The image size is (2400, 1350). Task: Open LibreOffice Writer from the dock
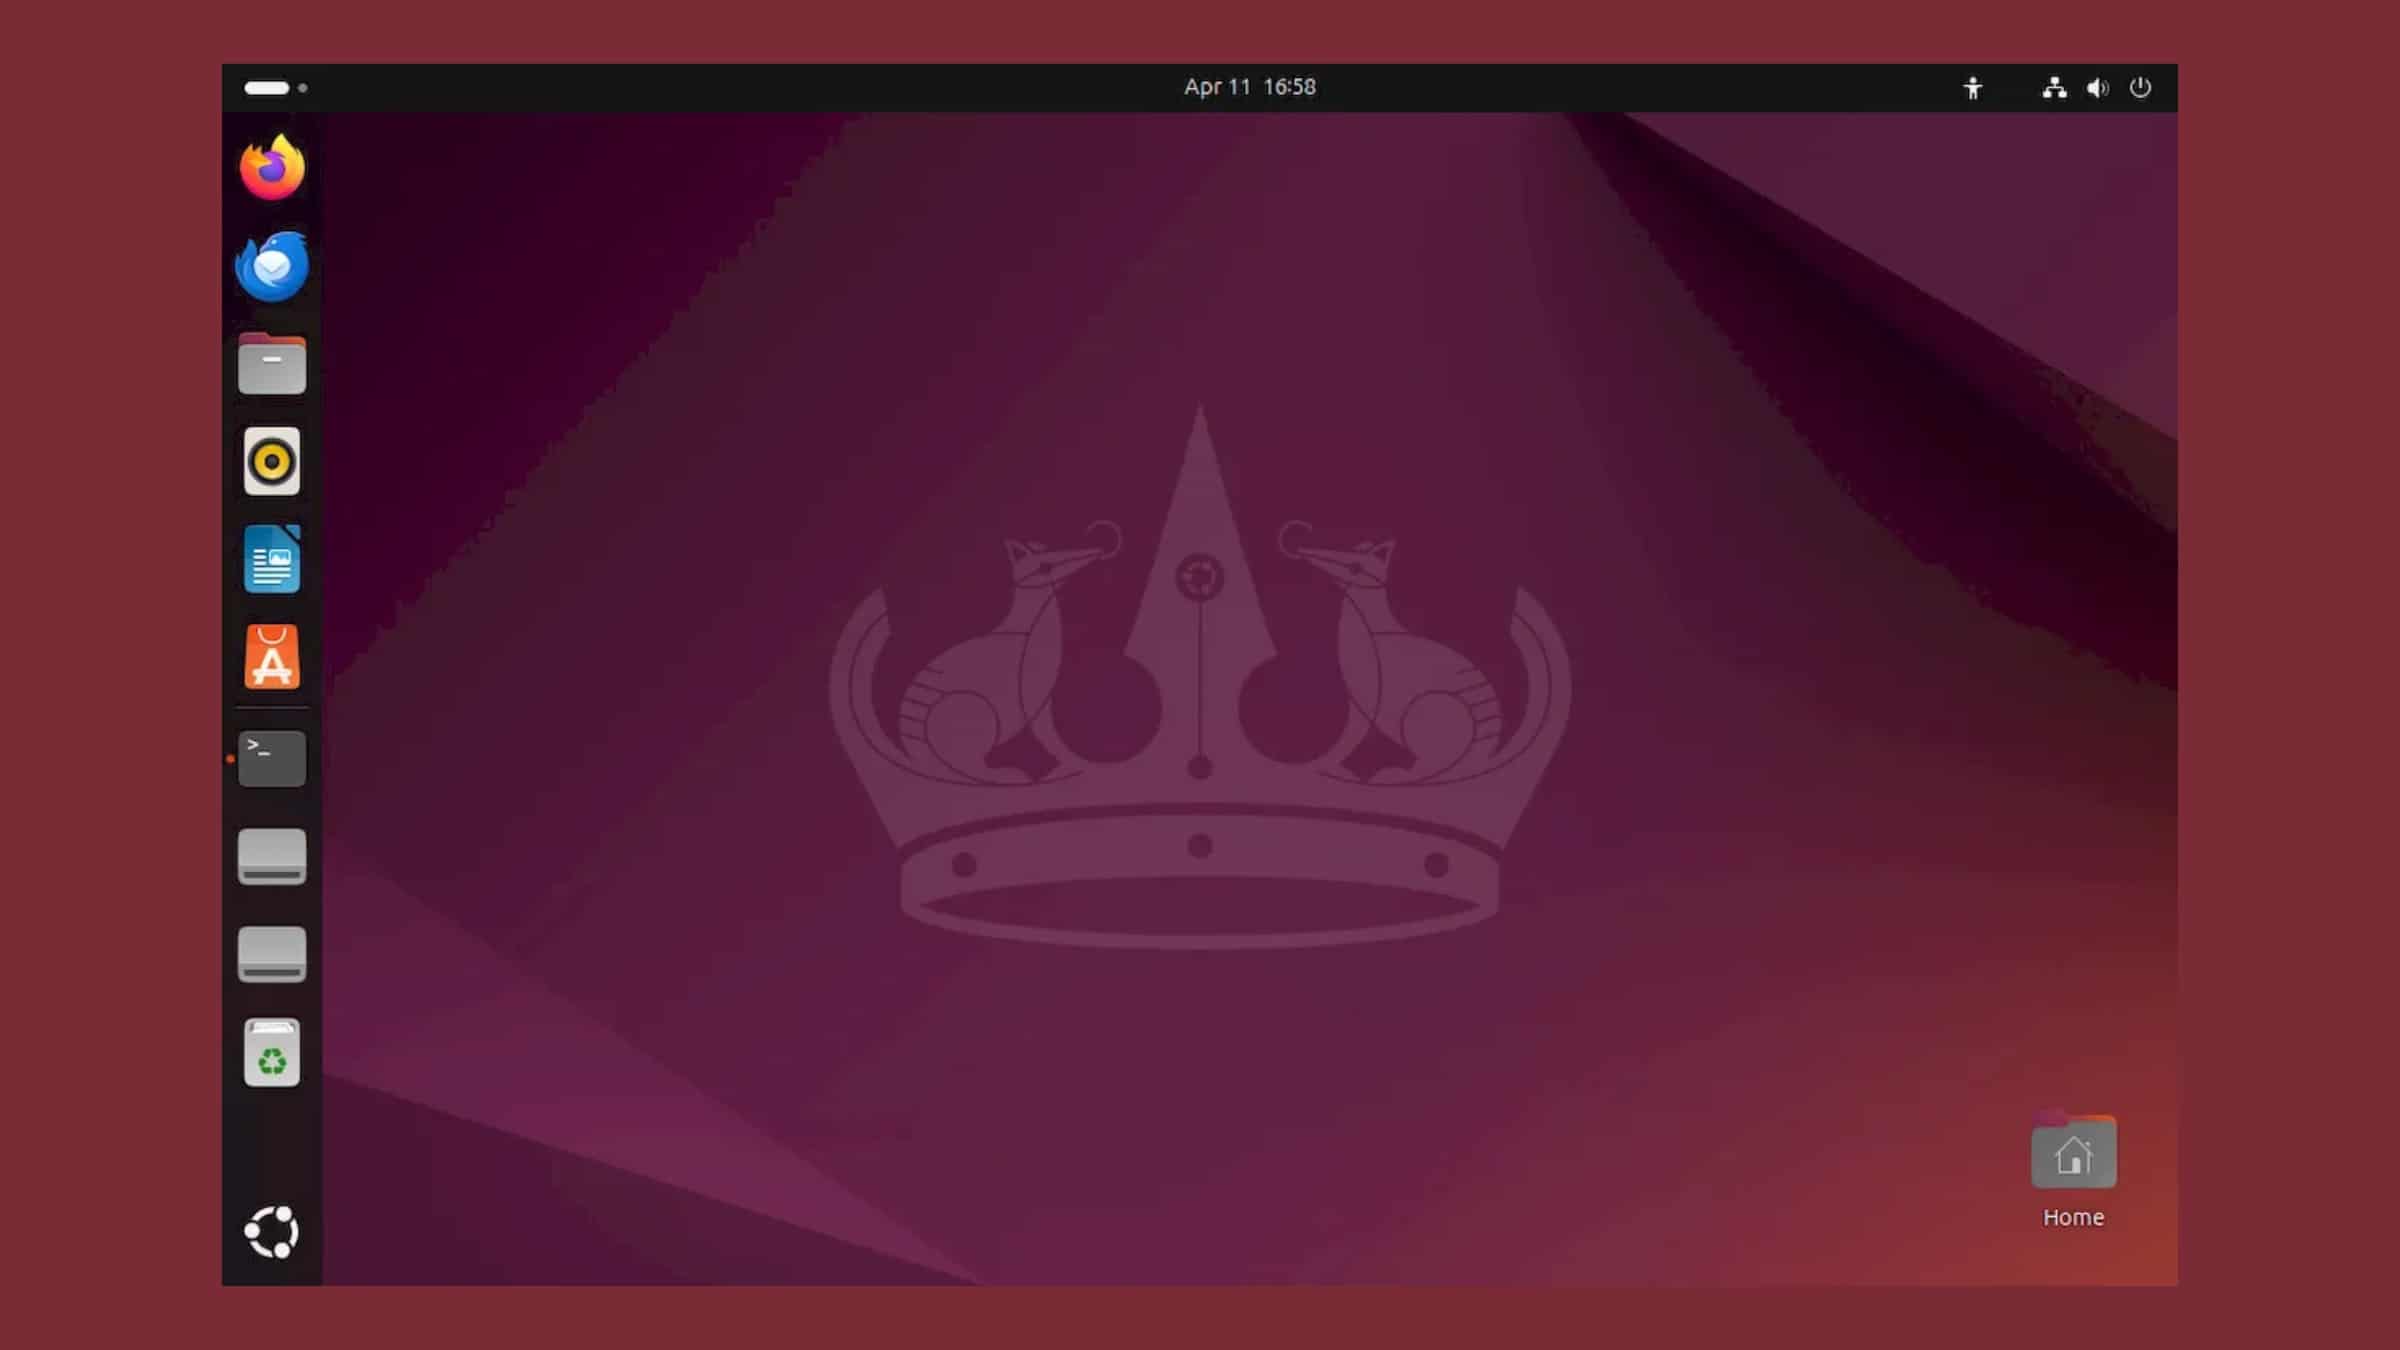(x=272, y=559)
